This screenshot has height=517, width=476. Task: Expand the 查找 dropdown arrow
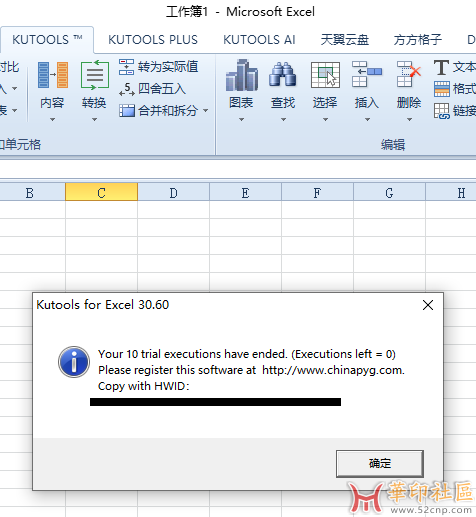click(x=283, y=119)
